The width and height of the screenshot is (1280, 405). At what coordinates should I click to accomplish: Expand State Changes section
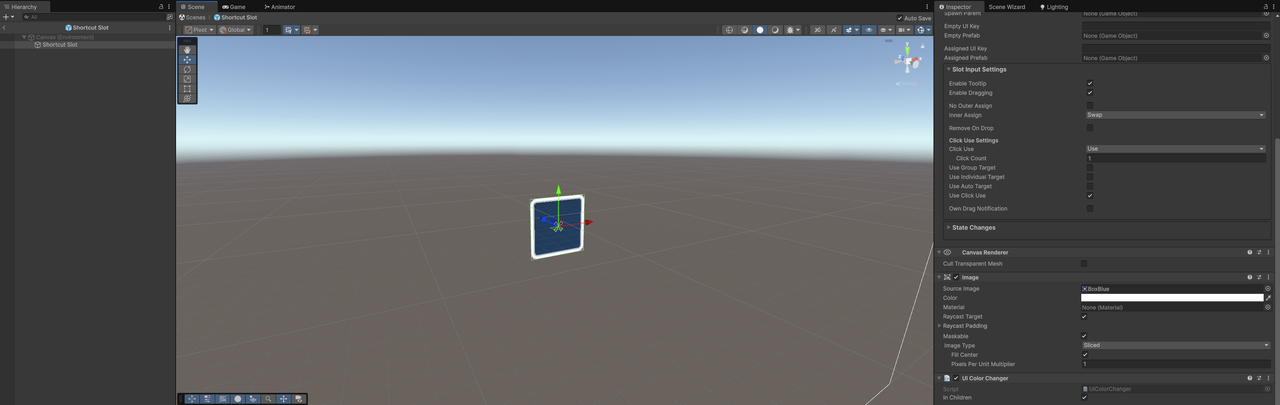coord(948,227)
